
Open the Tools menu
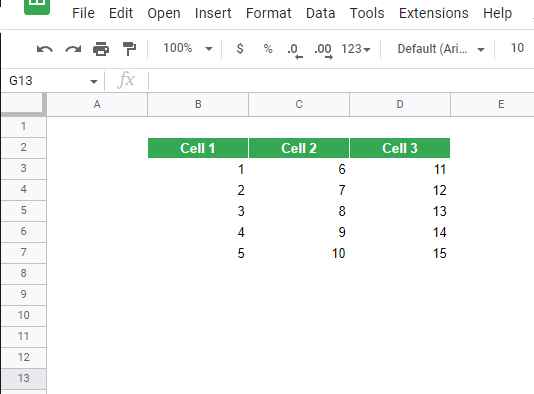(x=367, y=13)
